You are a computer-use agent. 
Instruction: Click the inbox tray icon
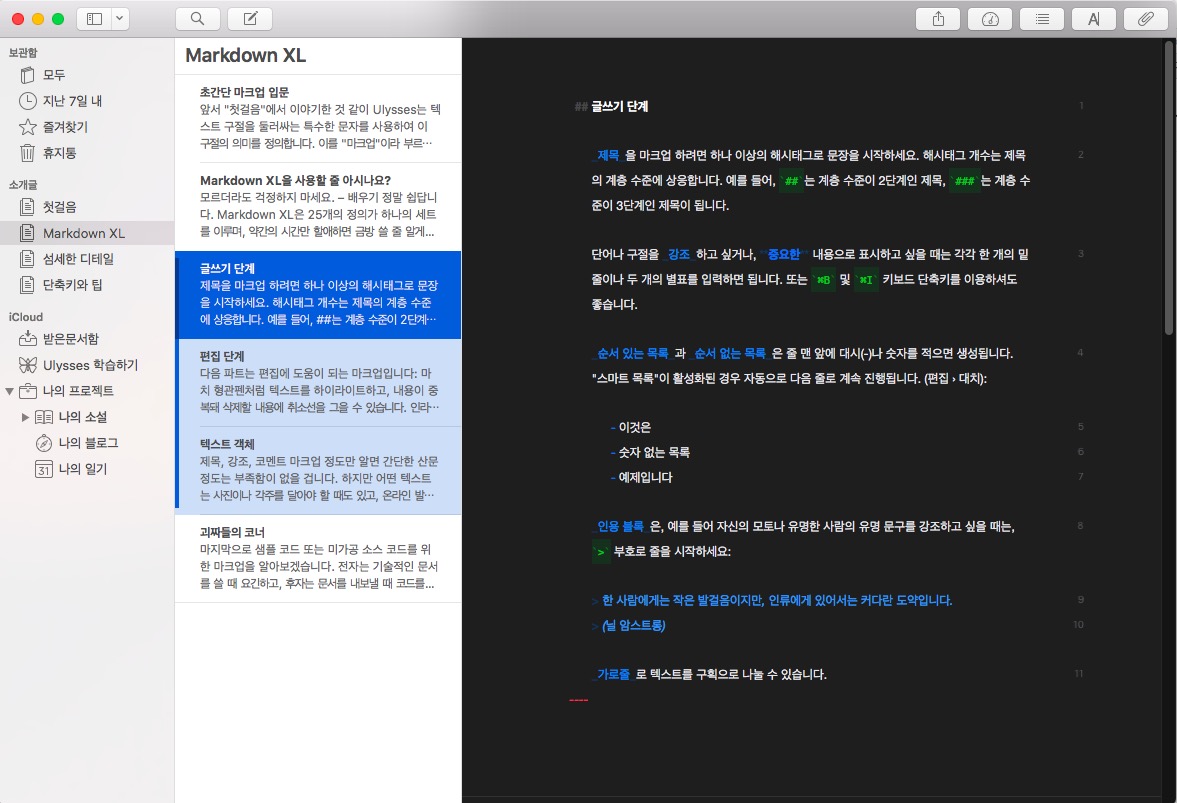(x=27, y=338)
